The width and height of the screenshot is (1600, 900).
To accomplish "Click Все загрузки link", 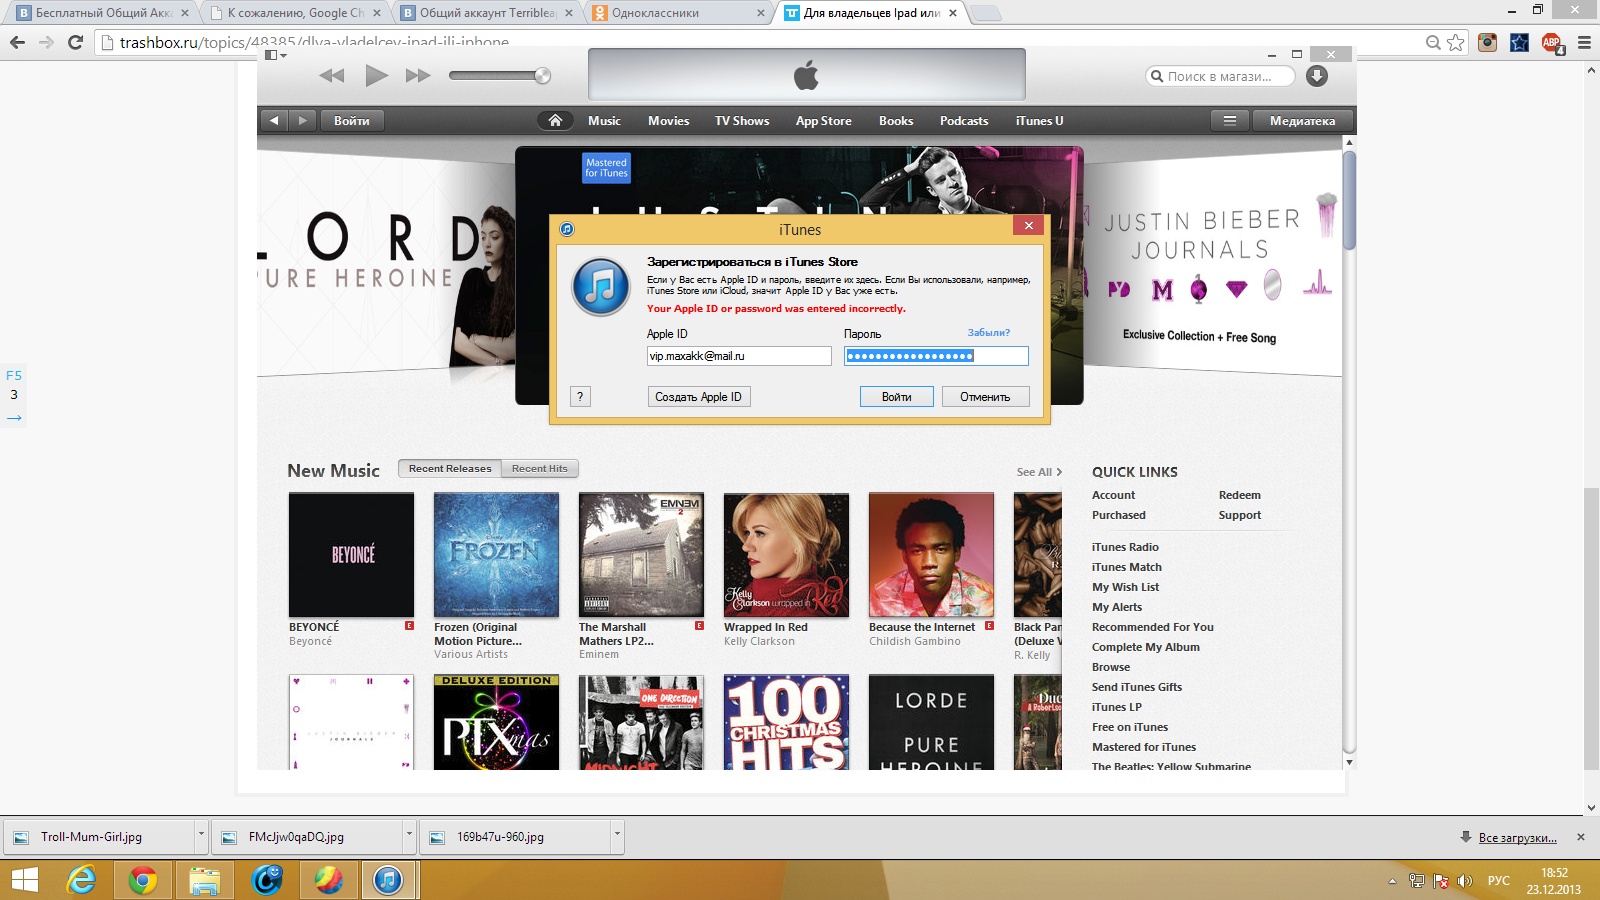I will (x=1517, y=838).
